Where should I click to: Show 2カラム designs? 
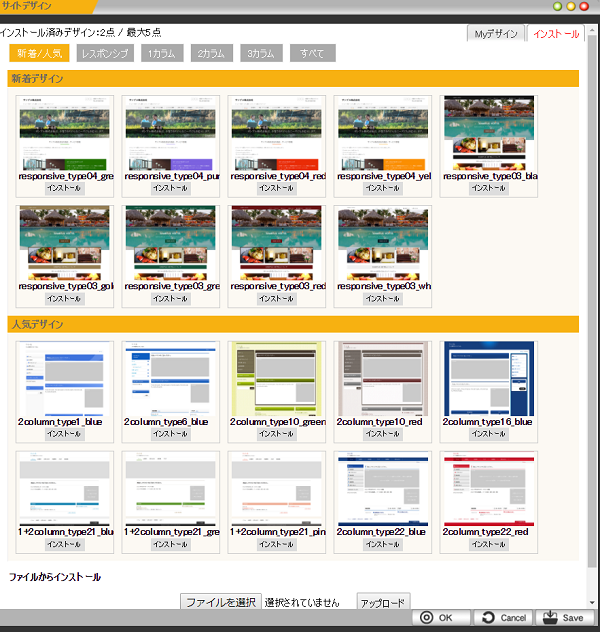[x=212, y=53]
